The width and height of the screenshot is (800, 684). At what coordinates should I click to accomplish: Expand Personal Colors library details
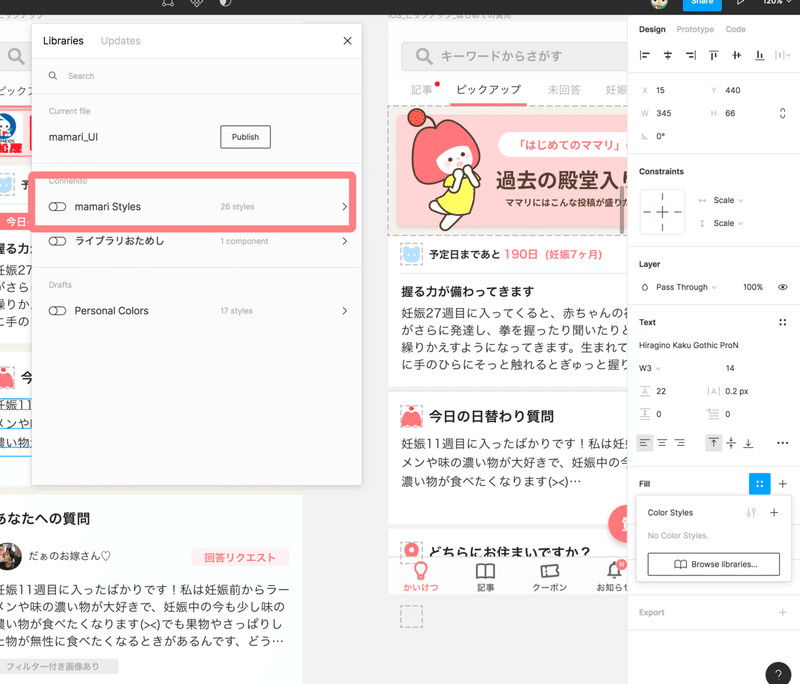click(344, 311)
